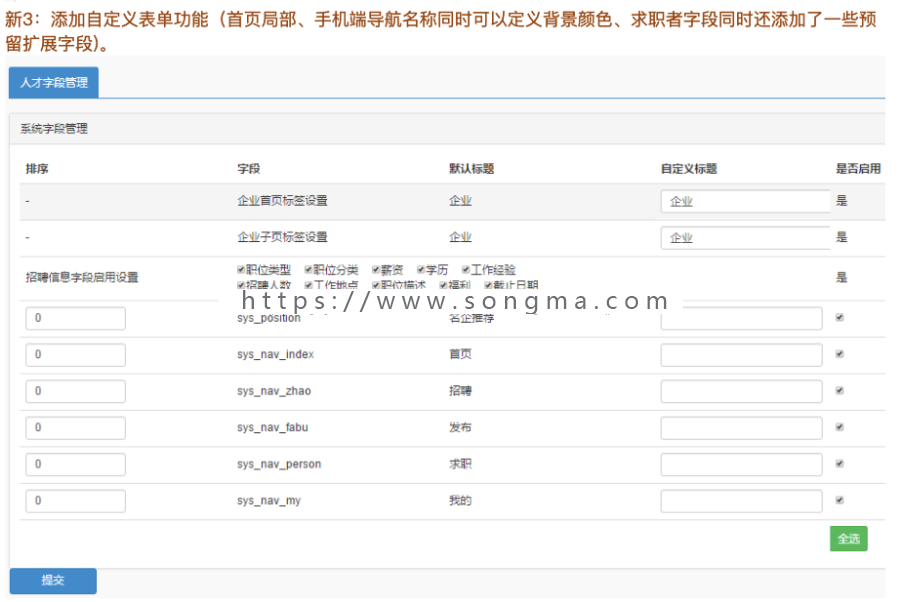900x602 pixels.
Task: Toggle enable checkbox for sys_position row
Action: tap(840, 317)
